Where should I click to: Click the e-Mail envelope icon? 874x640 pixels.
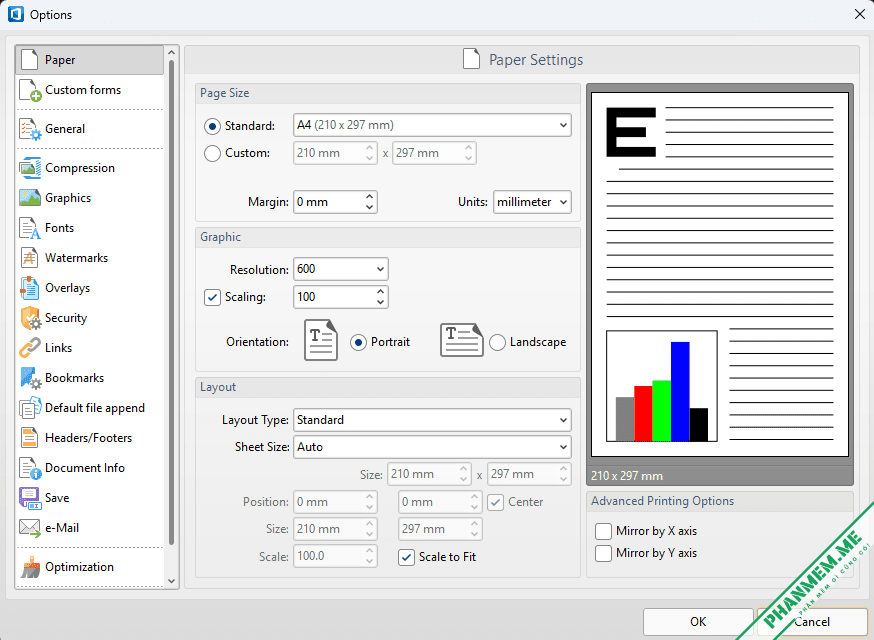pos(30,528)
